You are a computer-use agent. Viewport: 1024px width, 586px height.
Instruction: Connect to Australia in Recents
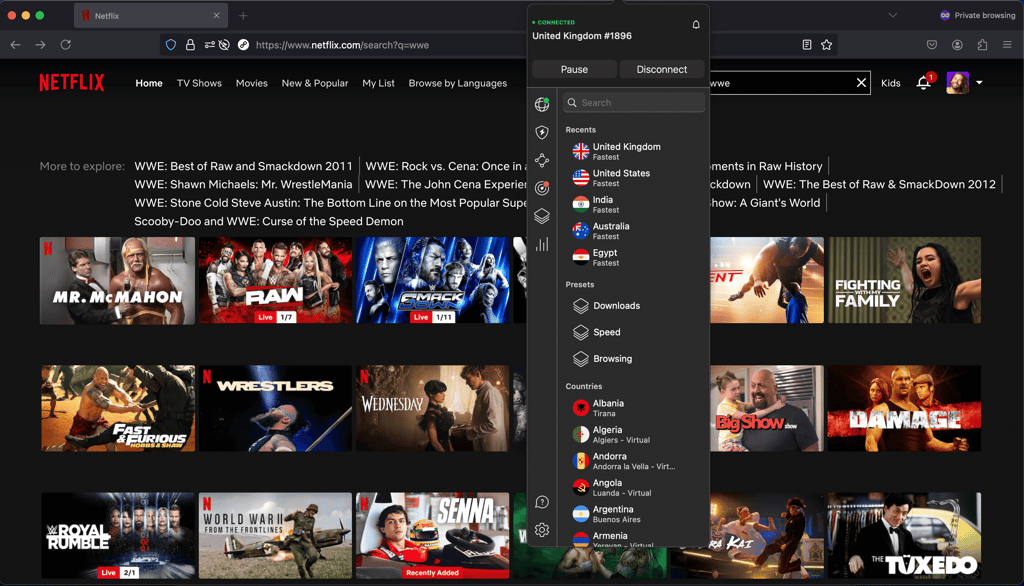click(635, 231)
